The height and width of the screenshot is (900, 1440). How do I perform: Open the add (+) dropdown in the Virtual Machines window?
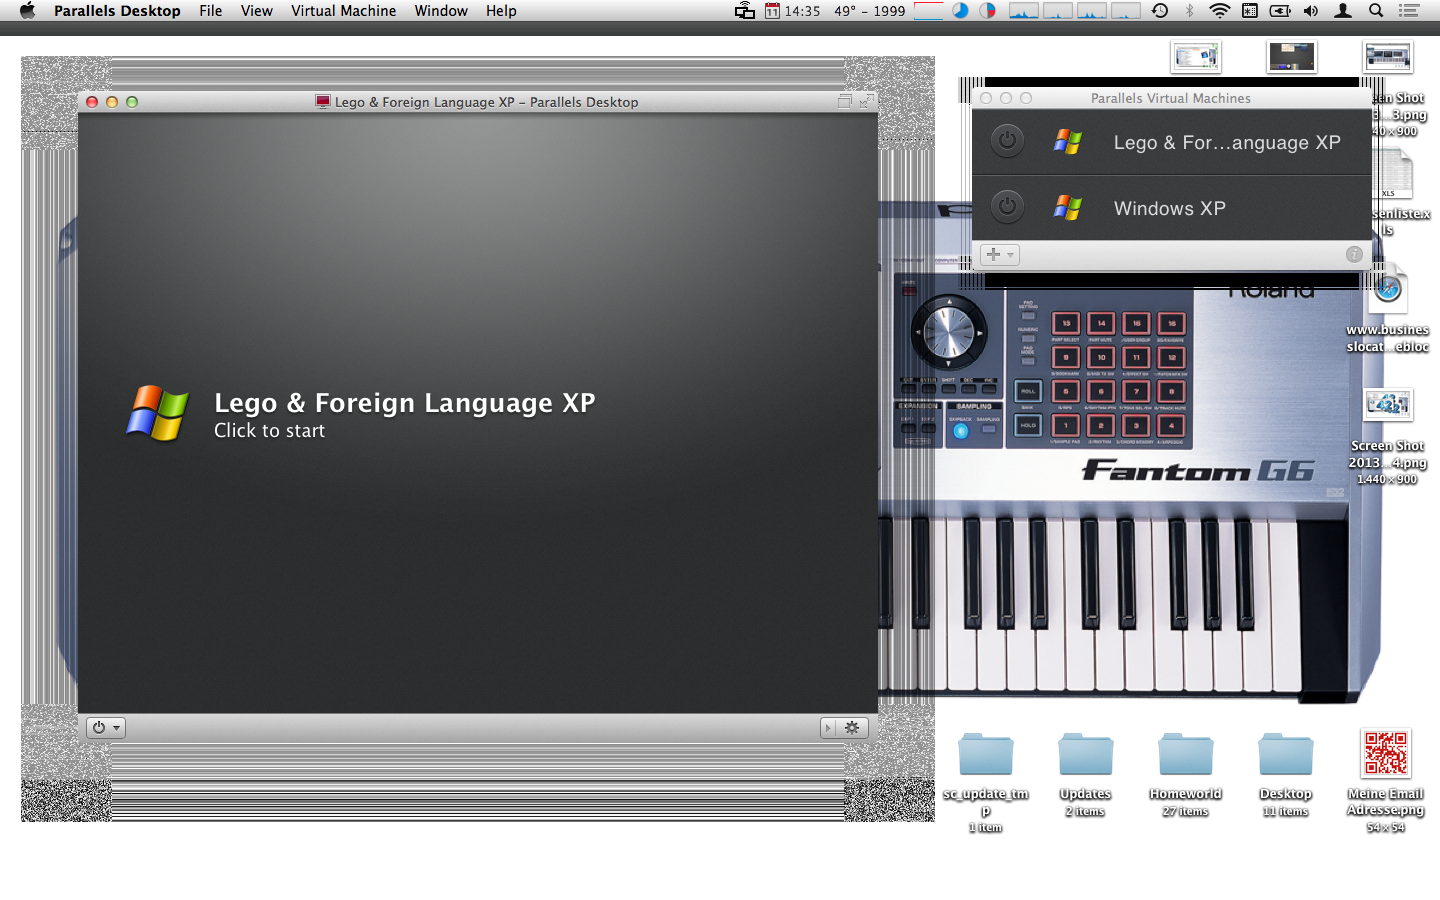(x=1000, y=255)
